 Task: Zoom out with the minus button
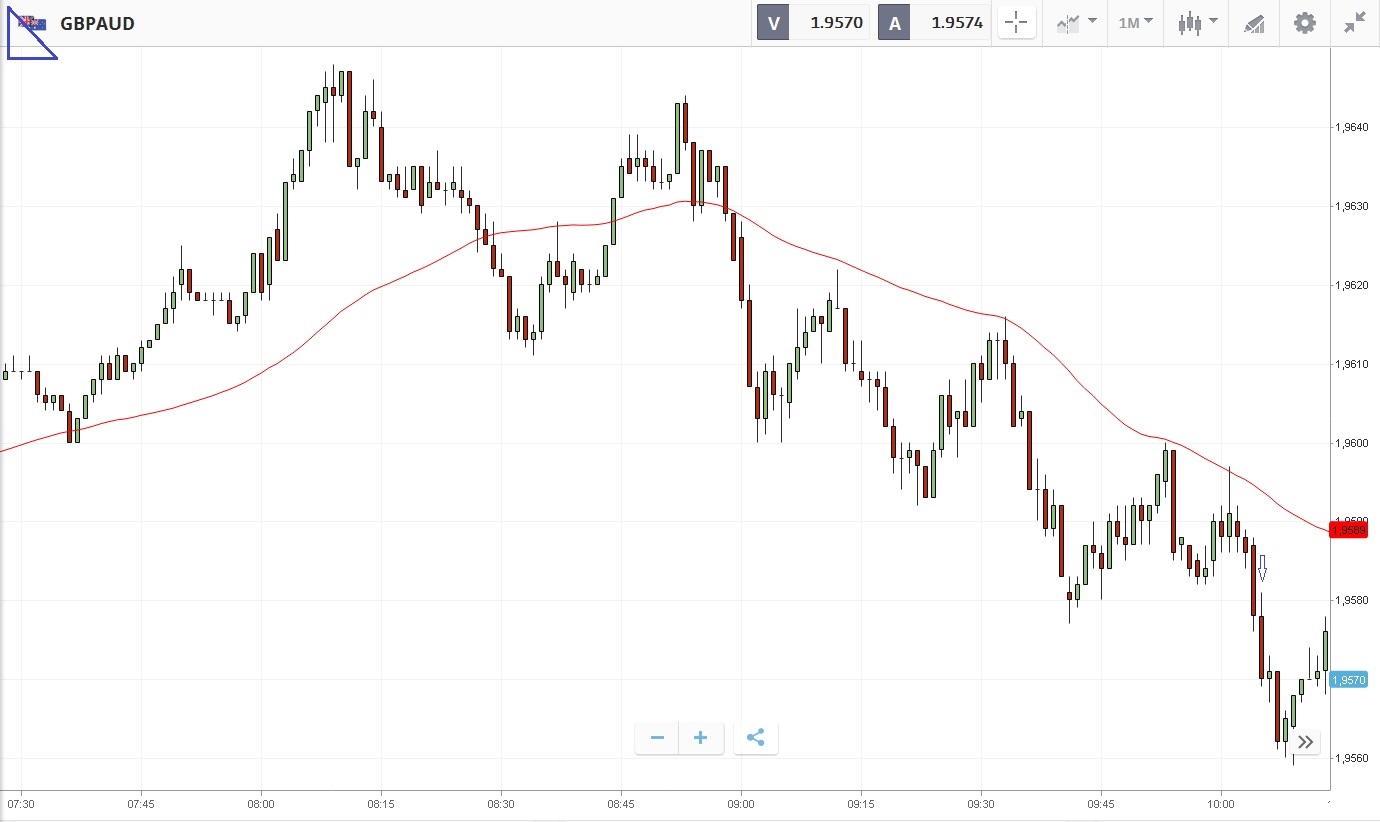tap(657, 738)
